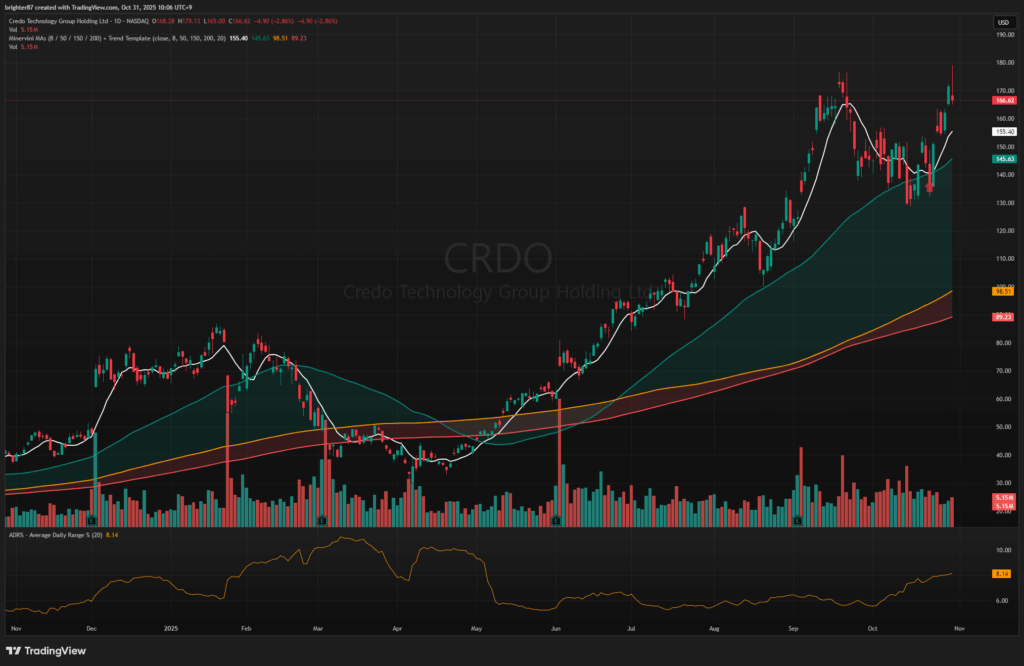Click the 2025 label on time axis
Viewport: 1024px width, 666px height.
tap(168, 631)
